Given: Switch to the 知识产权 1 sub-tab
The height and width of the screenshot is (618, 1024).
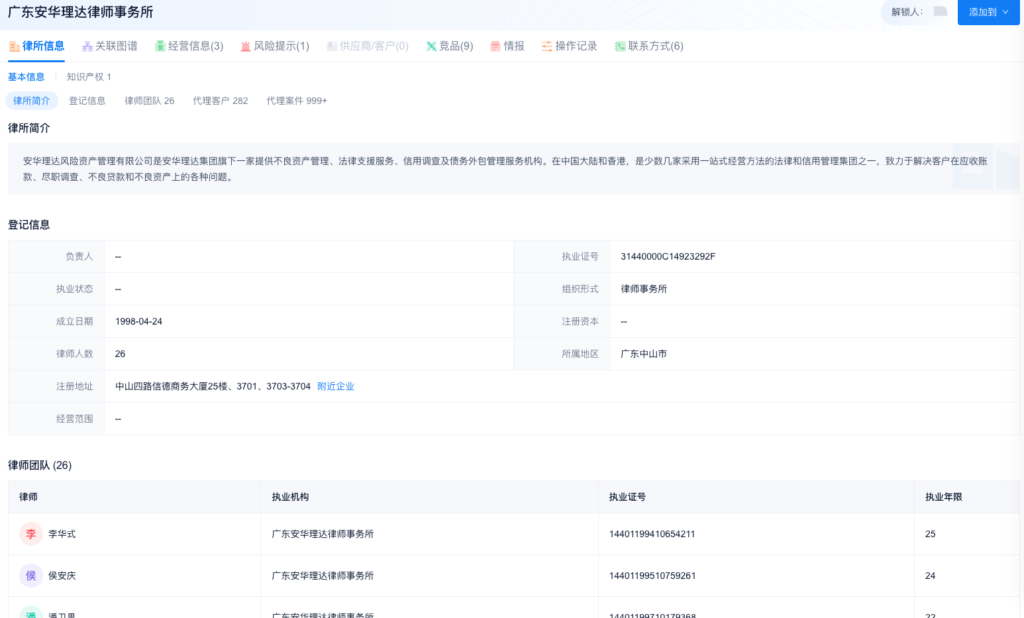Looking at the screenshot, I should (89, 77).
